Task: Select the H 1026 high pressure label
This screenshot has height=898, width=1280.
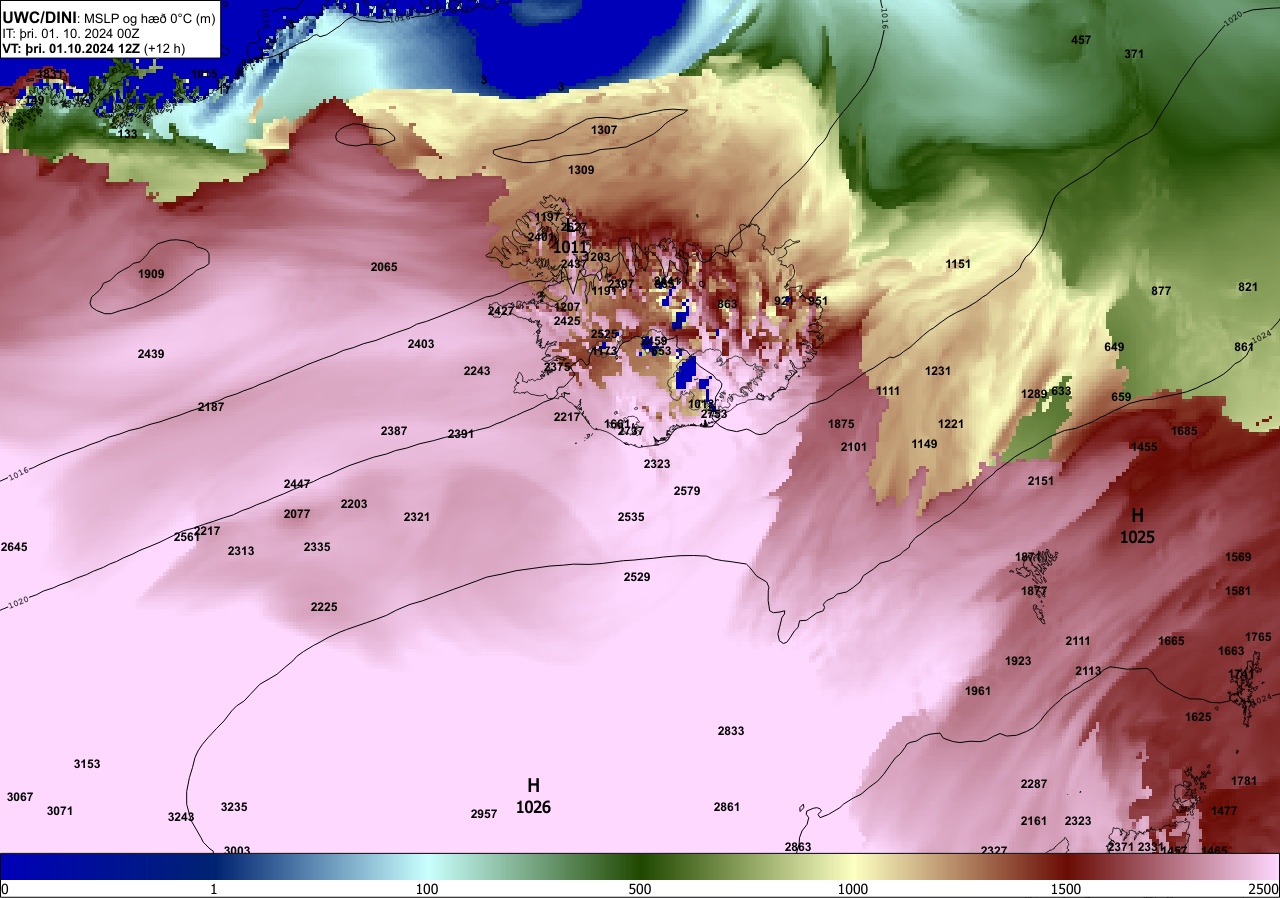Action: click(533, 796)
